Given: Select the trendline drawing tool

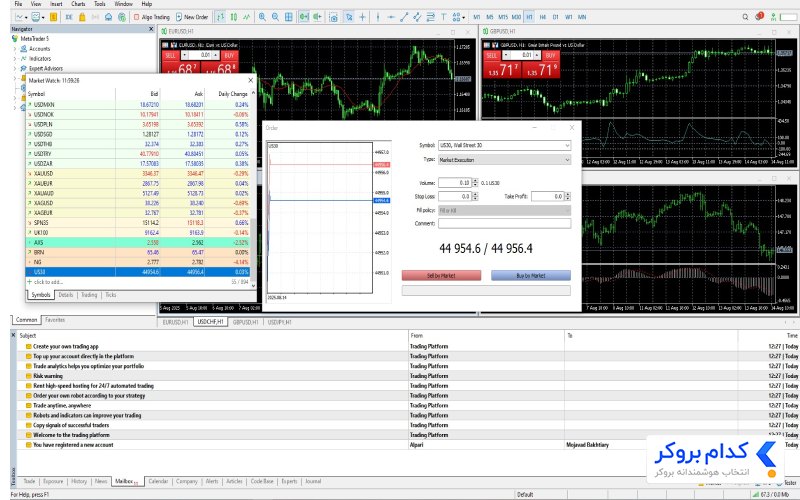Looking at the screenshot, I should point(404,17).
